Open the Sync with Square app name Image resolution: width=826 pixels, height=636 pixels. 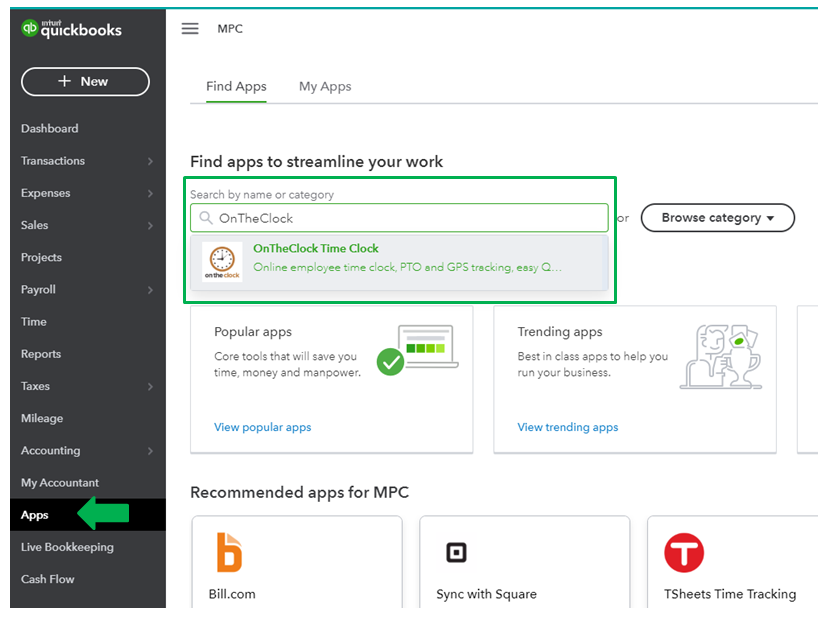(486, 594)
